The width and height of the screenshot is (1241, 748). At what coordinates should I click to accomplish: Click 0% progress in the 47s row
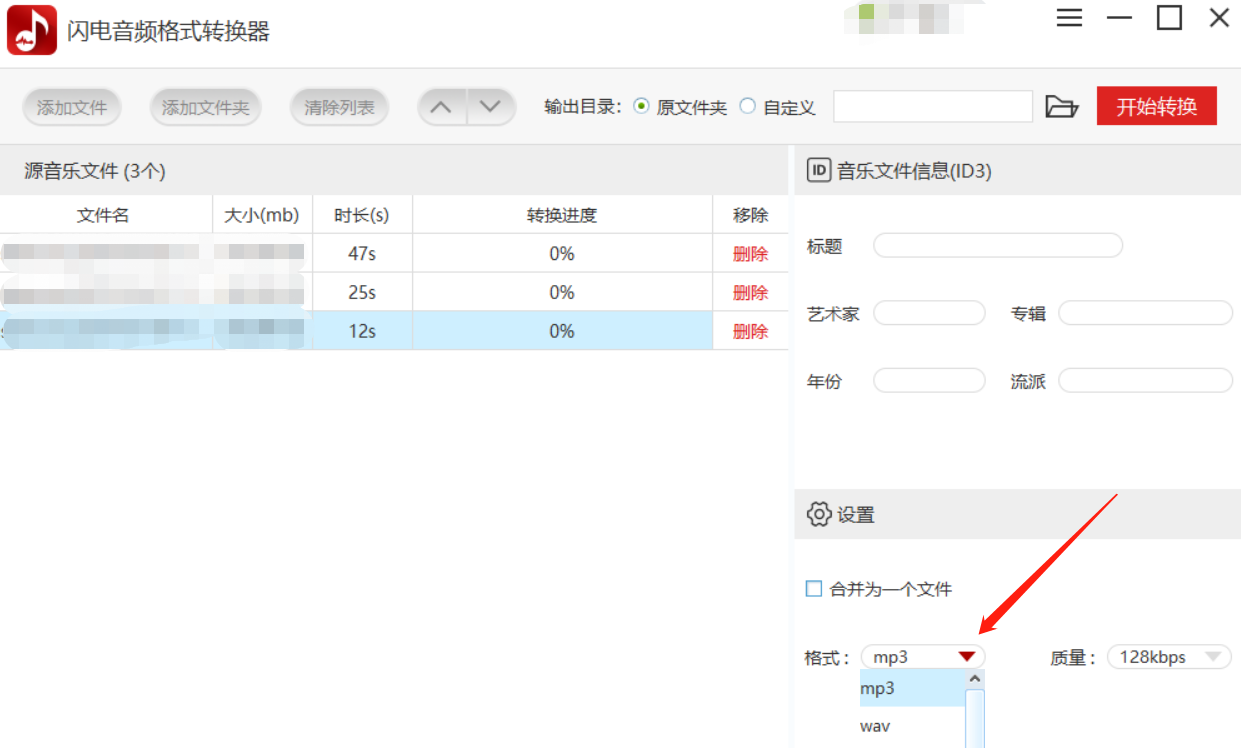[562, 254]
